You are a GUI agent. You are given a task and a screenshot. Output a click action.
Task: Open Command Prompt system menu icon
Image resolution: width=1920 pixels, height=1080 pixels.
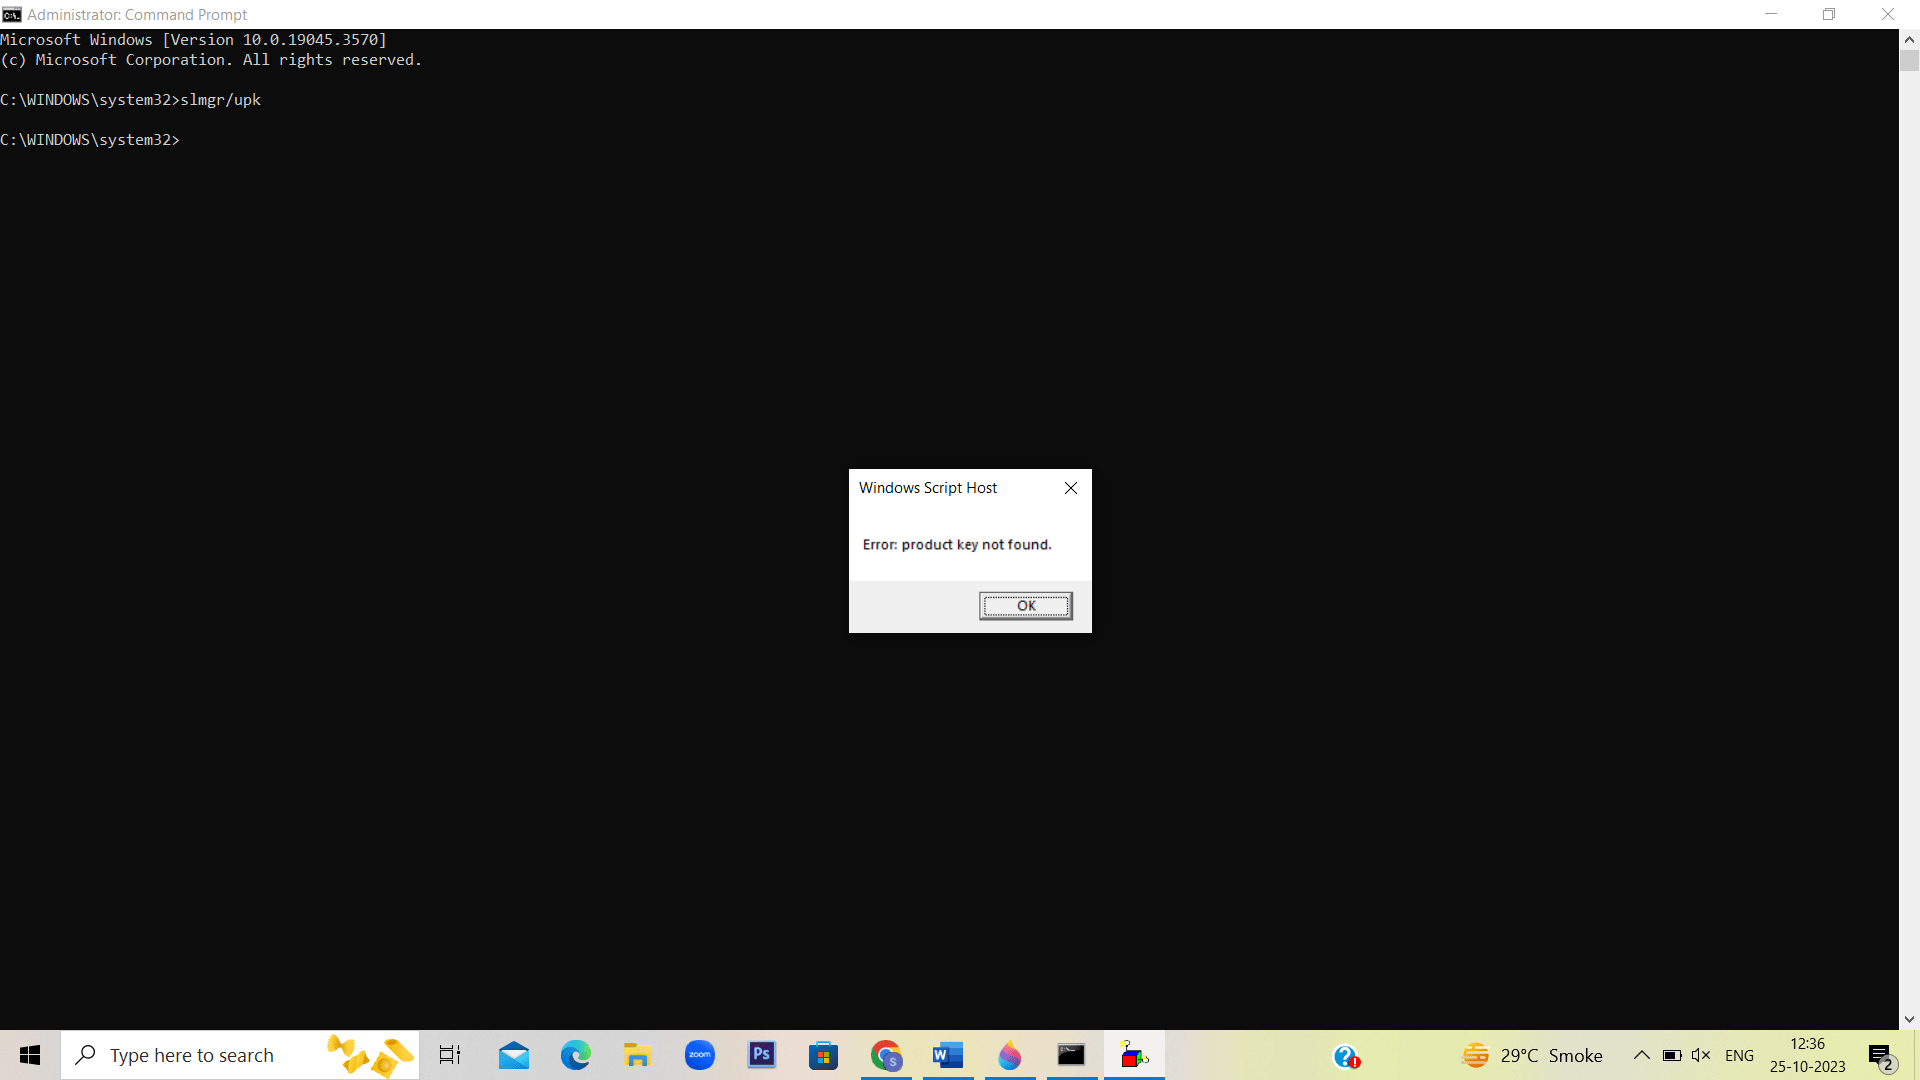coord(12,14)
